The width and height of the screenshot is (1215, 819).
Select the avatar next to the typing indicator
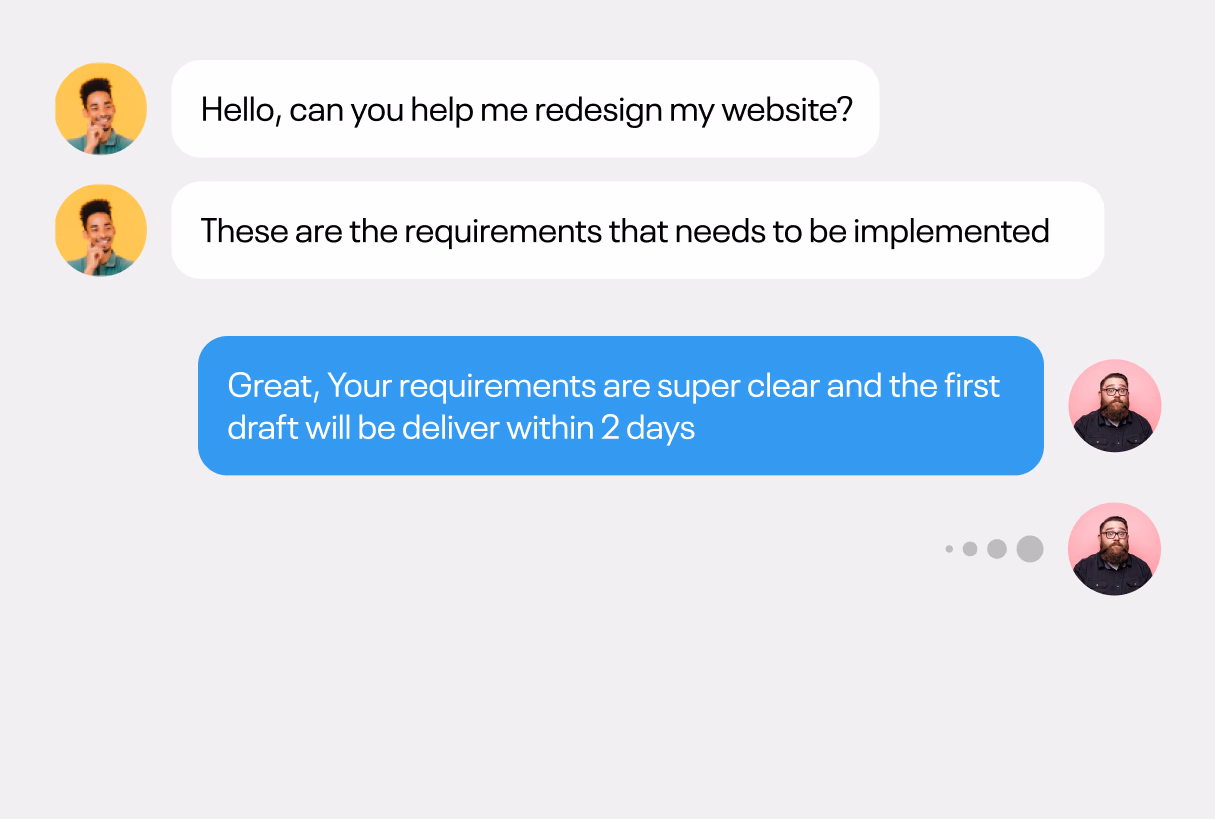tap(1114, 548)
